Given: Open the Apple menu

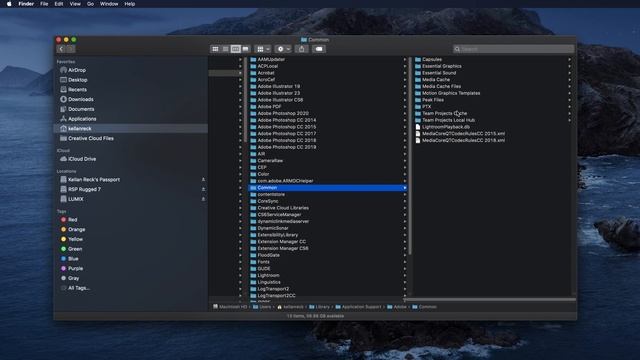Looking at the screenshot, I should point(9,4).
